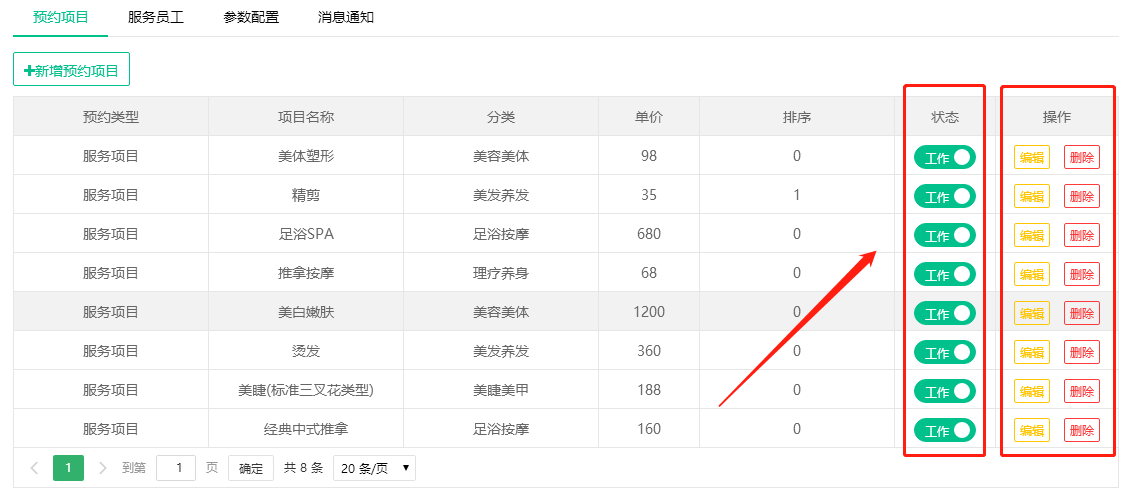Edit the 足浴SPA row

point(1032,235)
